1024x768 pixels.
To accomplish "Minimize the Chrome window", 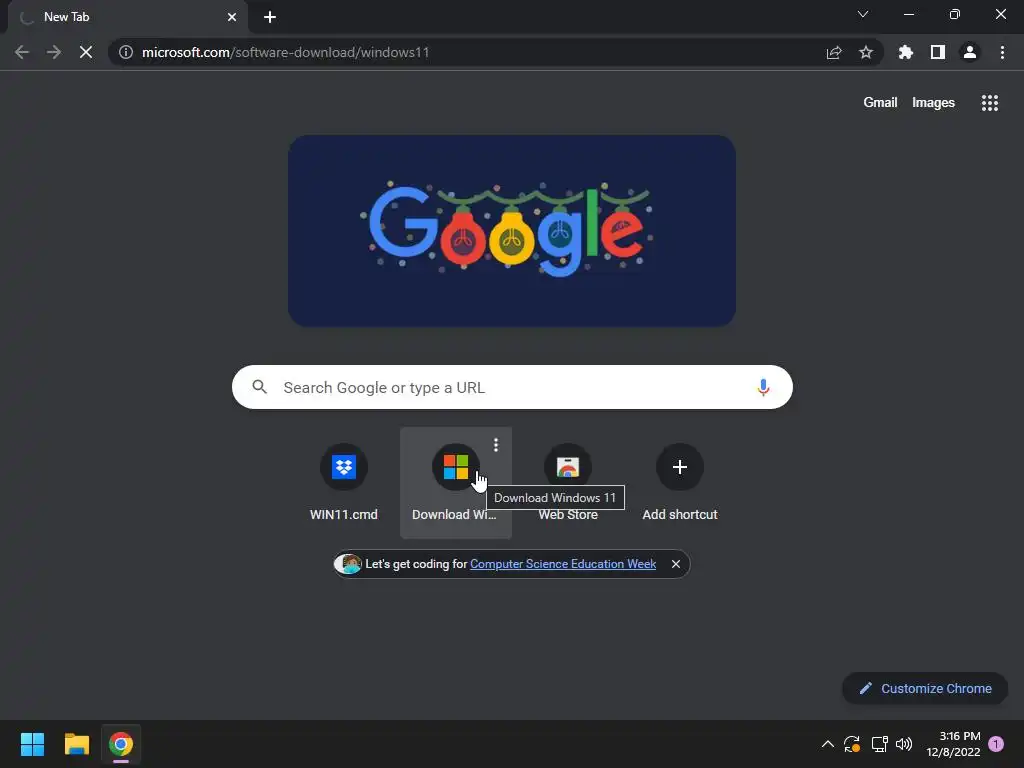I will point(909,14).
